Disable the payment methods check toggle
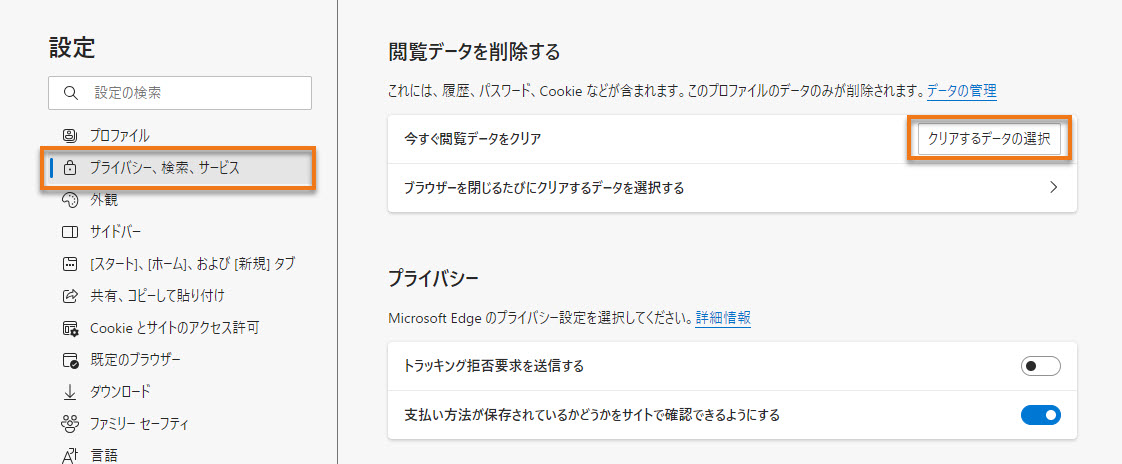1122x464 pixels. pyautogui.click(x=1040, y=415)
